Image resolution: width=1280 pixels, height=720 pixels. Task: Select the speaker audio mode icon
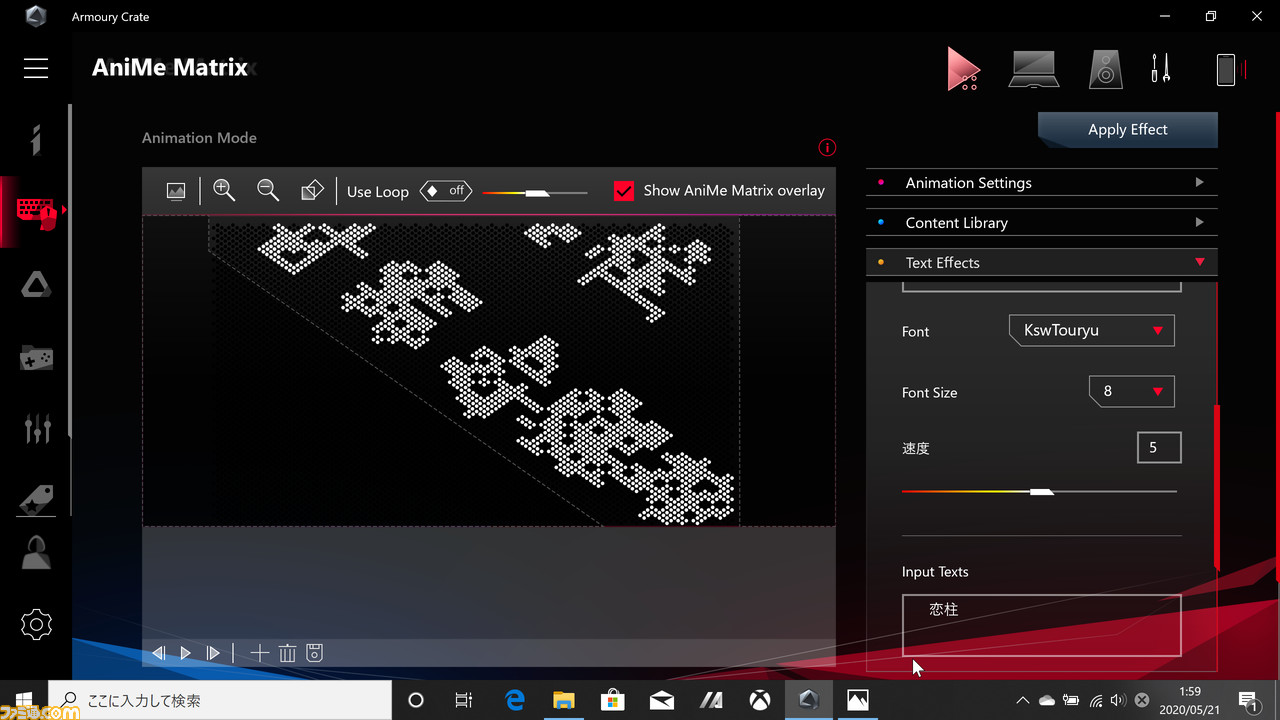1105,69
